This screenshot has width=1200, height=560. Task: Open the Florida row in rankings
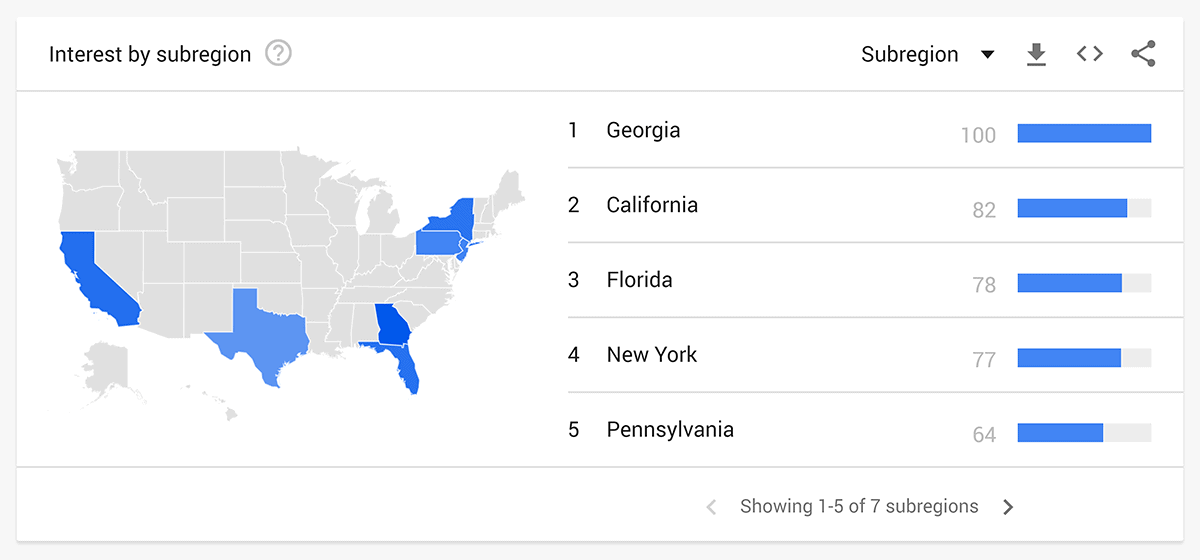pos(860,281)
